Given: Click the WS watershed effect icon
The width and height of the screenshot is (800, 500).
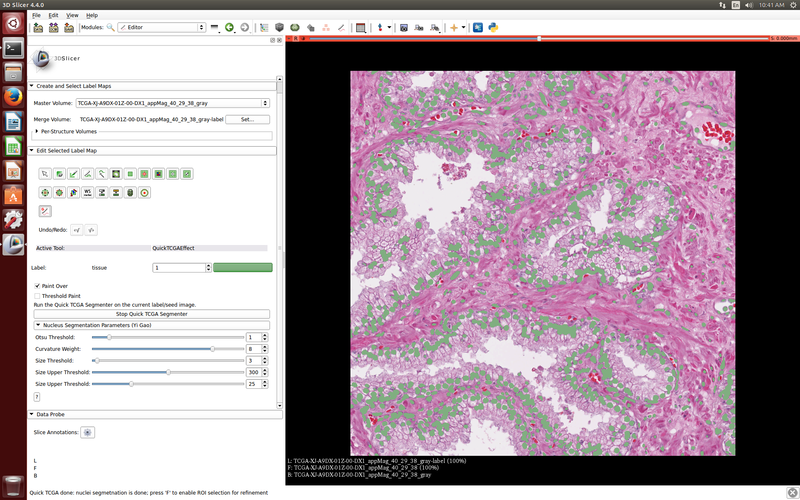Looking at the screenshot, I should point(88,192).
